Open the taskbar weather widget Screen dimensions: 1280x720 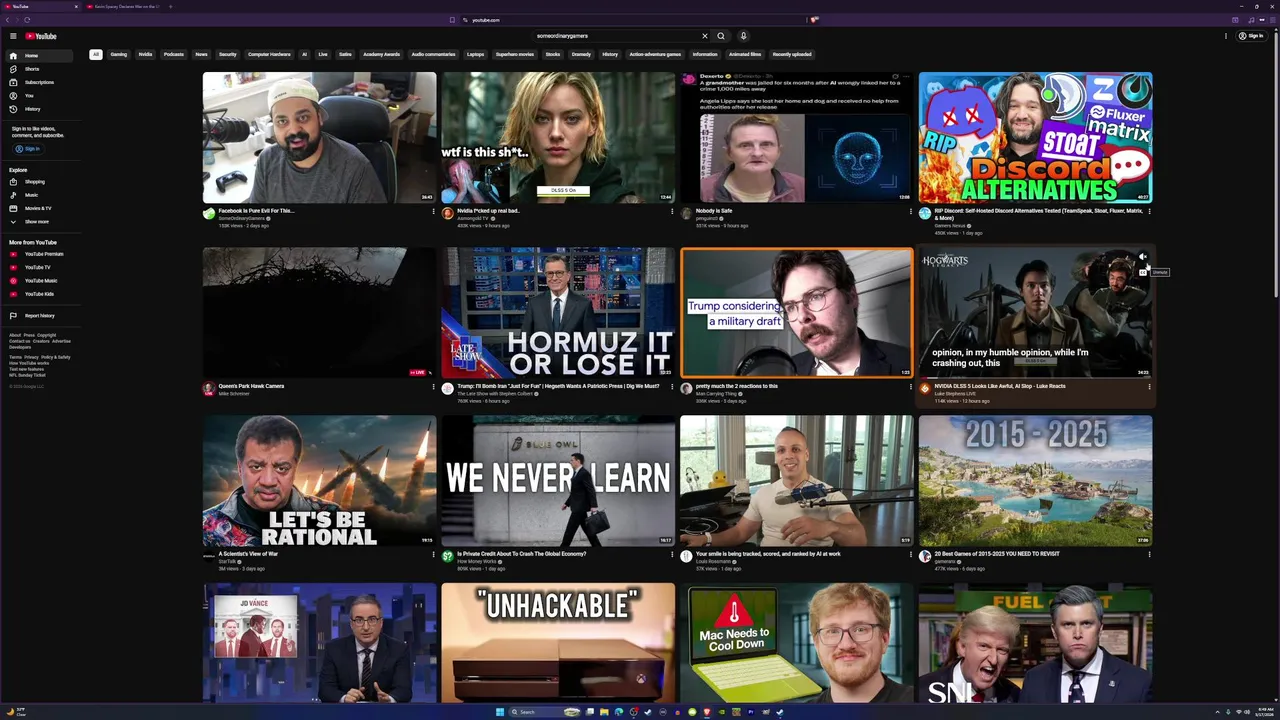click(x=16, y=712)
